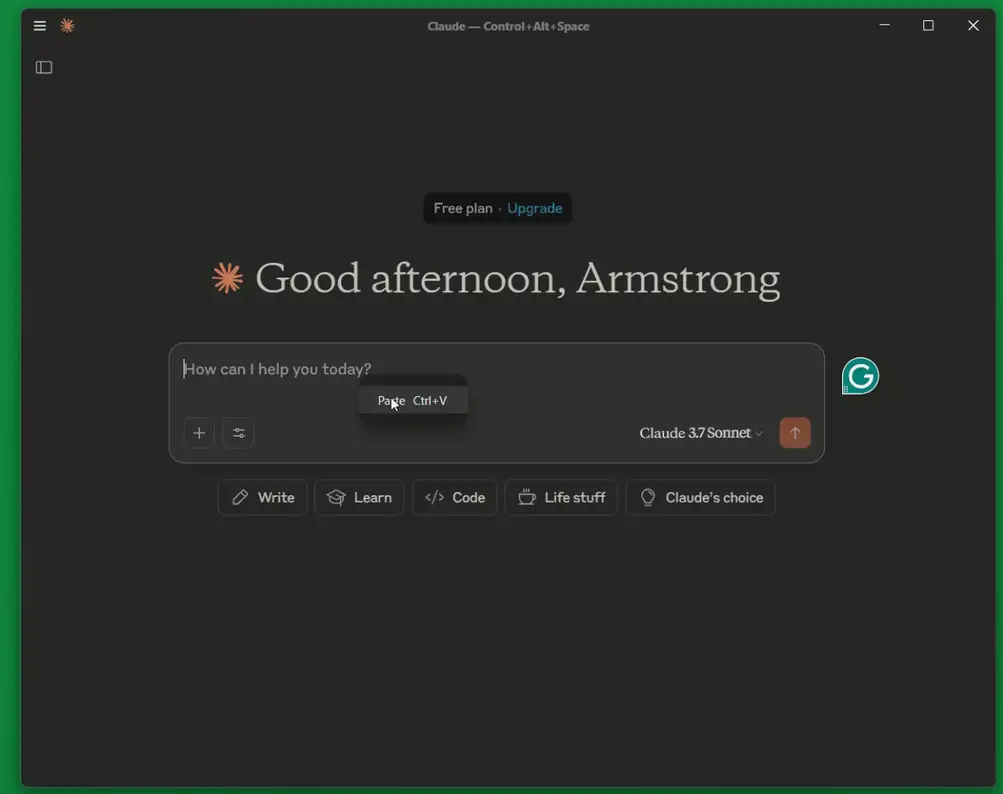
Task: Focus the 'How can I help you today?' input
Action: coord(496,369)
